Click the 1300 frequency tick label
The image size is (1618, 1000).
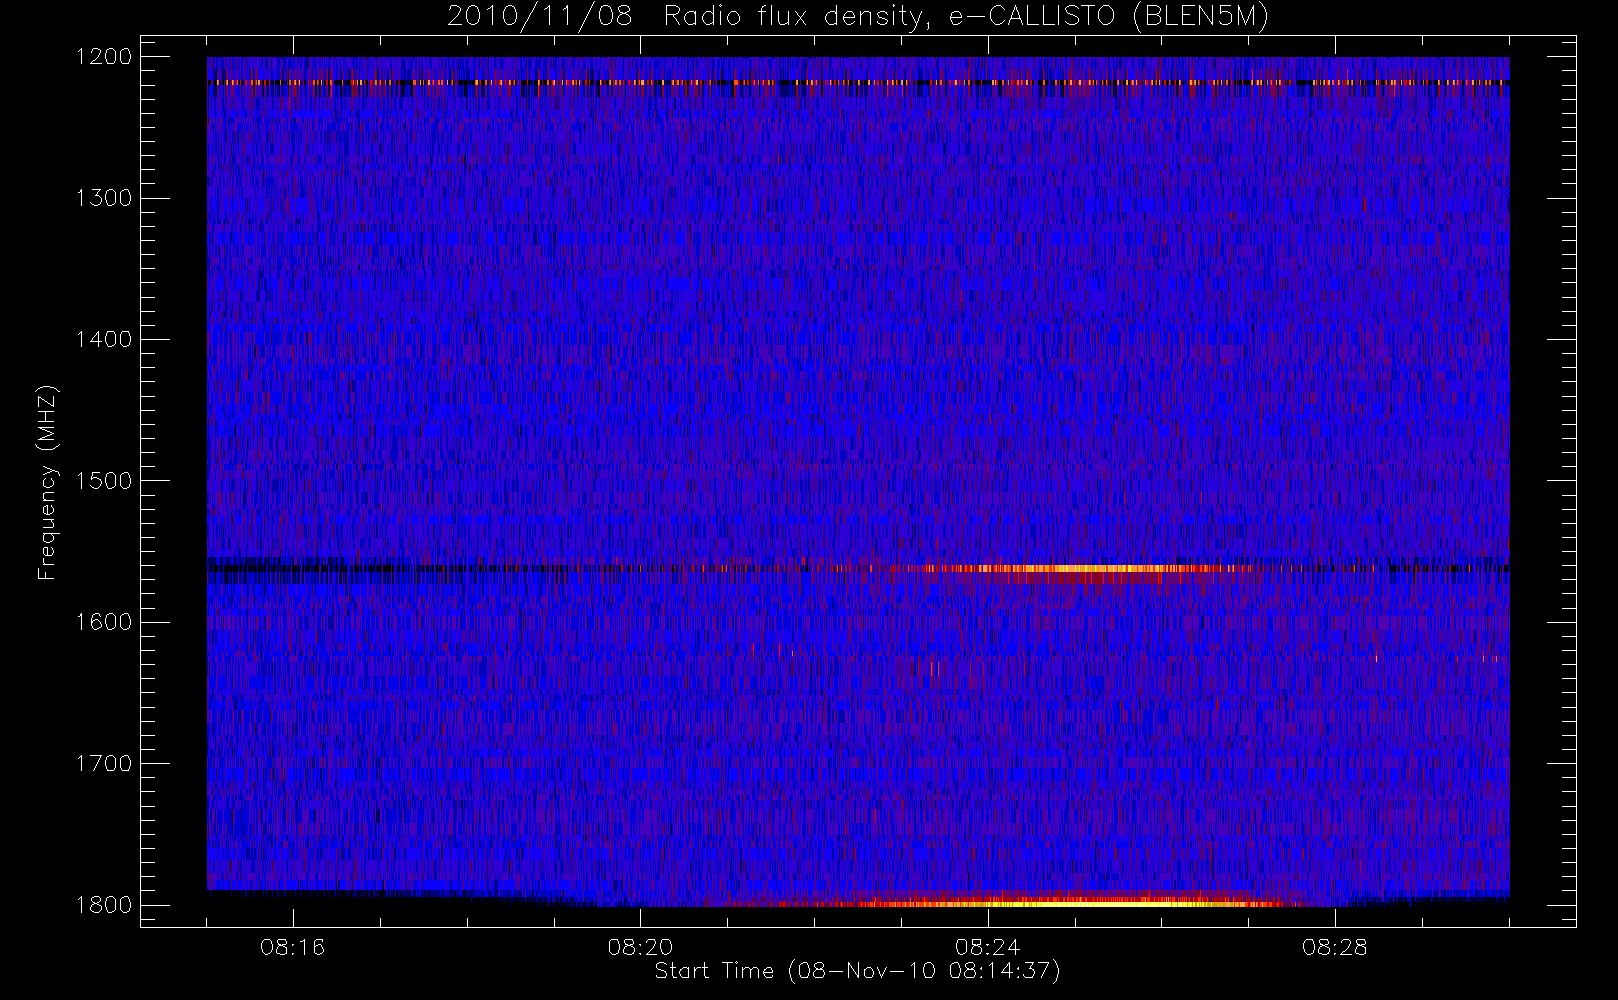[104, 198]
